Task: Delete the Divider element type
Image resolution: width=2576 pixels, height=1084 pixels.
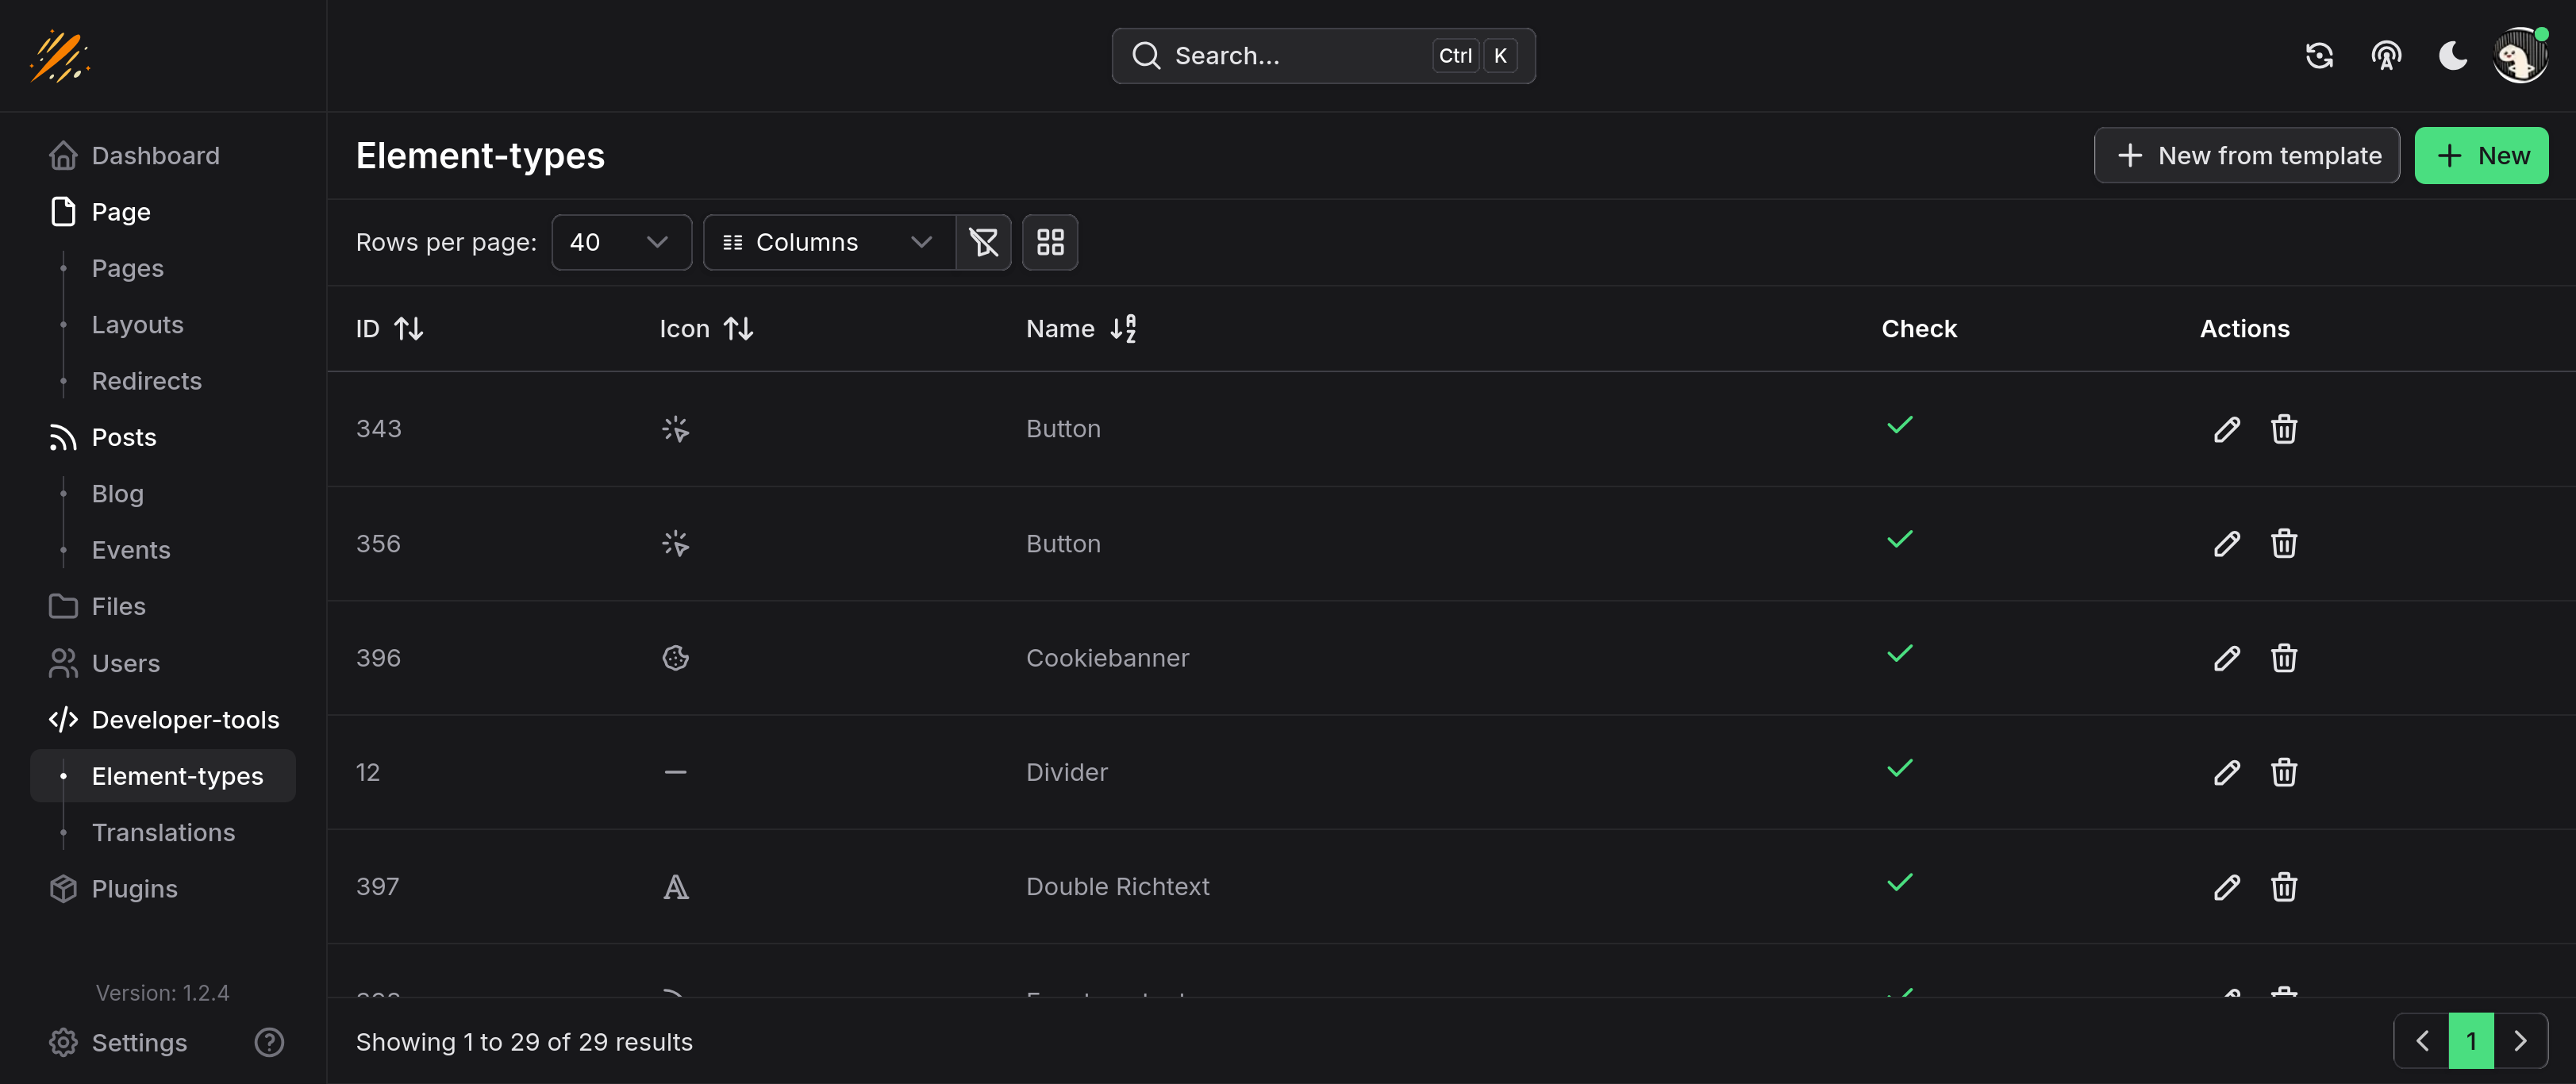Action: point(2283,772)
